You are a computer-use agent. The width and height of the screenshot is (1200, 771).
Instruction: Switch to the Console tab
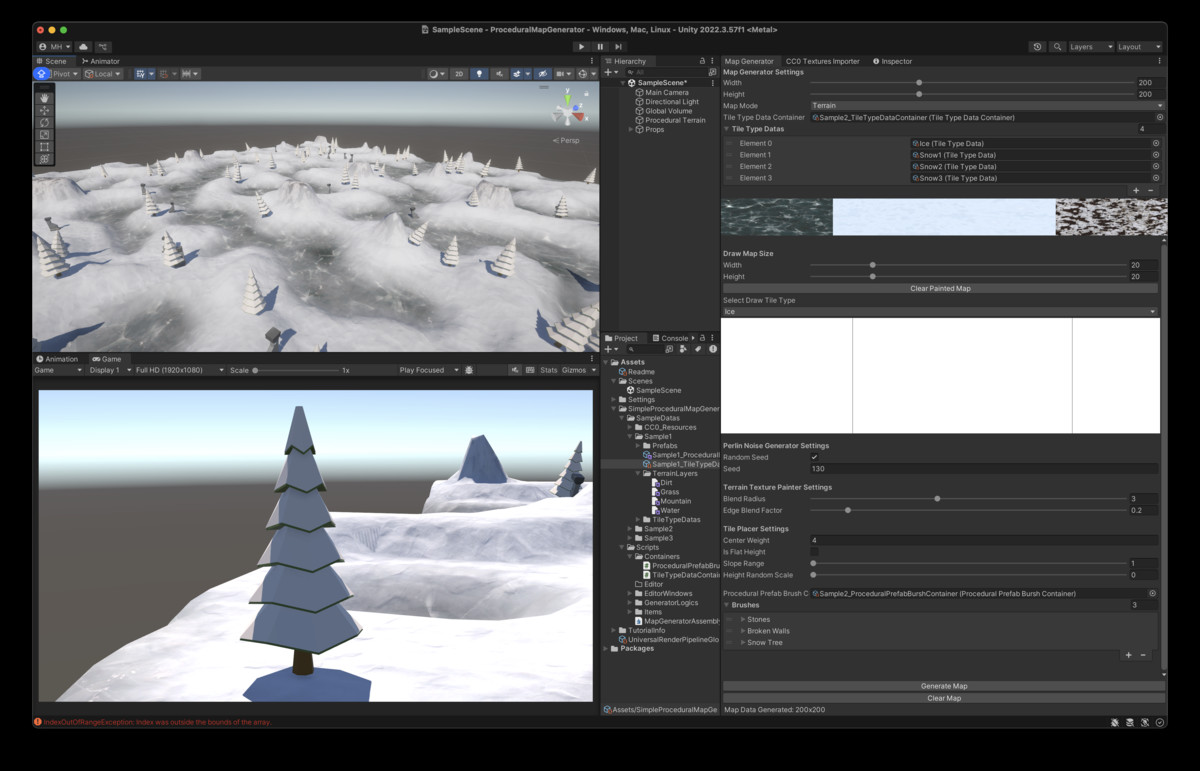(669, 338)
